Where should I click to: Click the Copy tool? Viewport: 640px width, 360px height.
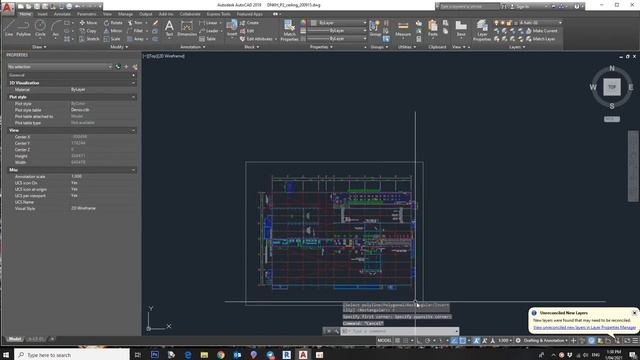(x=88, y=31)
